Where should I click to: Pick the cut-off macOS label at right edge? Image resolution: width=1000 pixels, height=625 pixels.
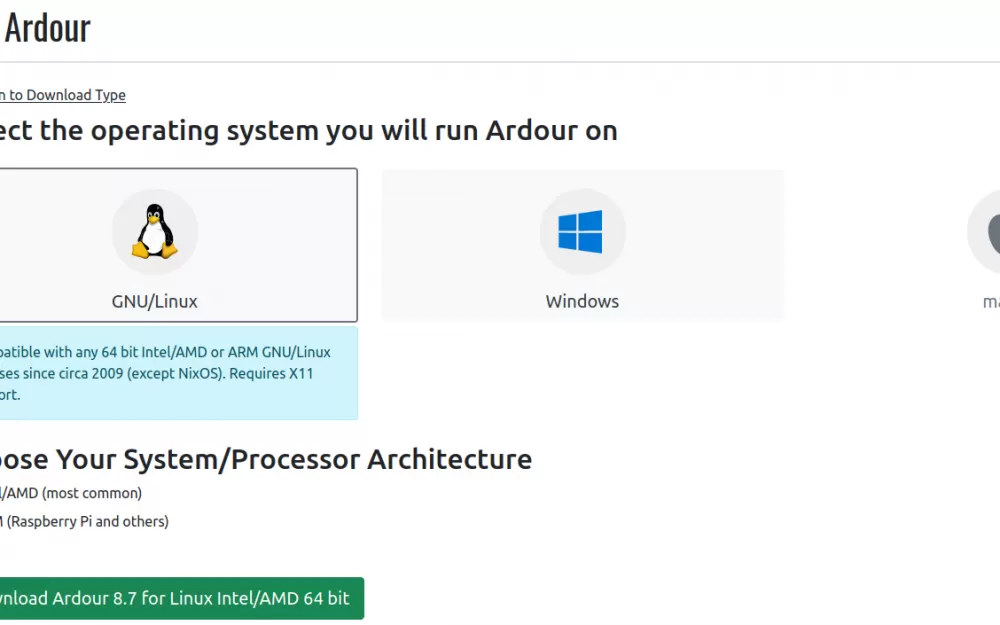click(991, 302)
